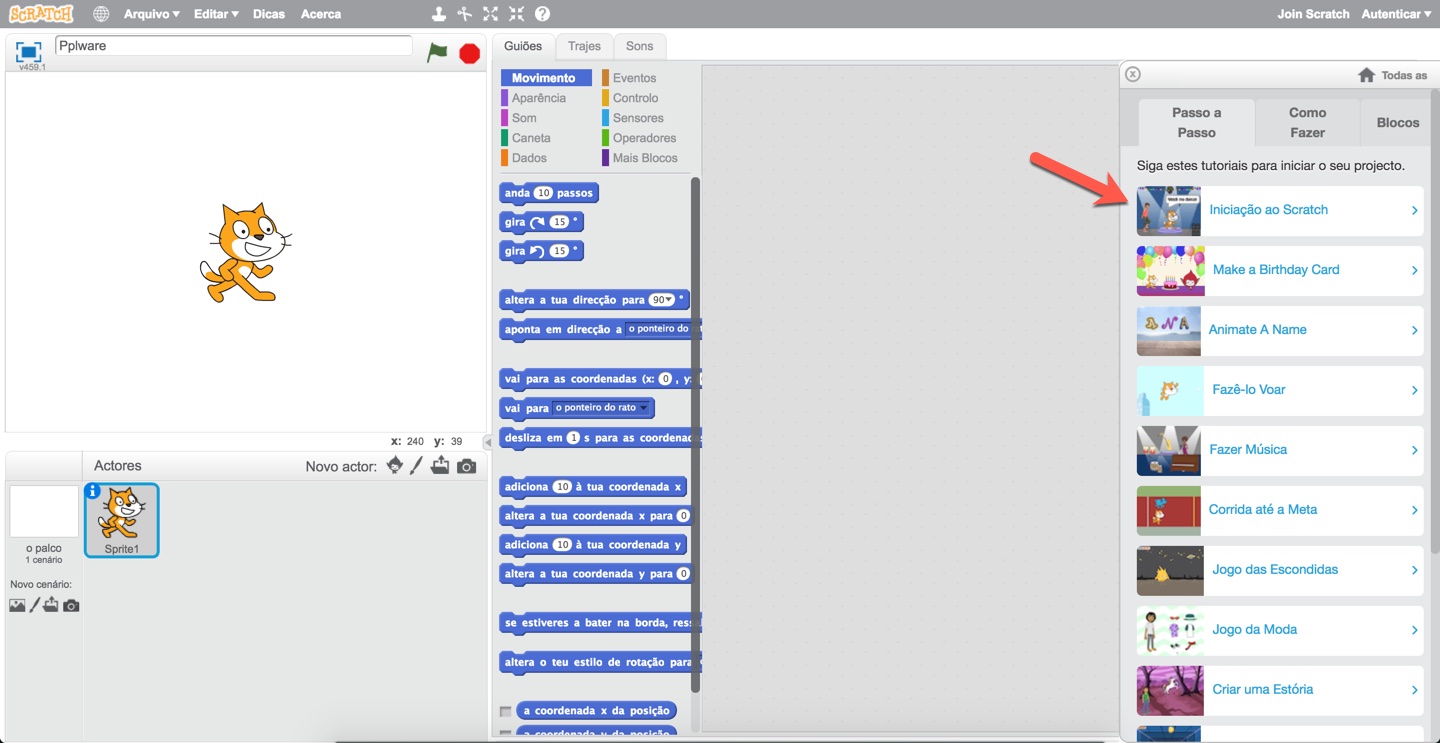Select the Passo a Passo tab
The height and width of the screenshot is (743, 1440).
(1196, 122)
